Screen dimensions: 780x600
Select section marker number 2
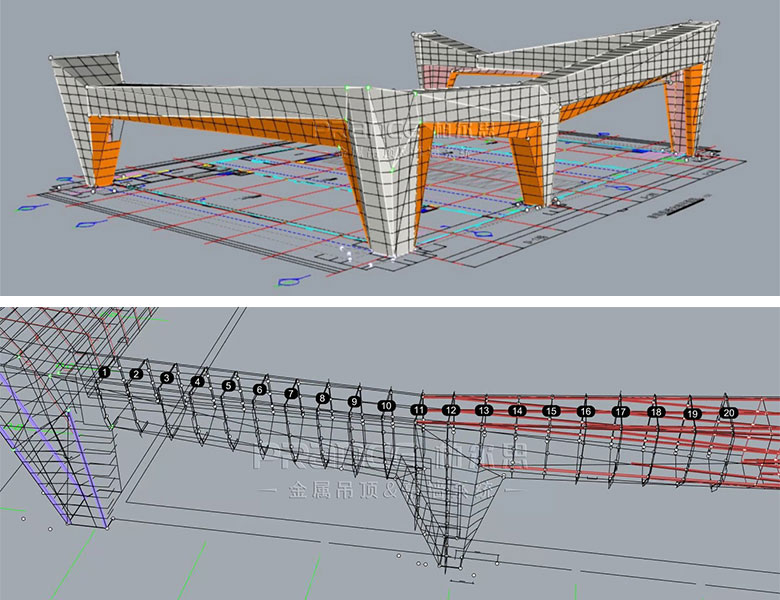[x=135, y=374]
